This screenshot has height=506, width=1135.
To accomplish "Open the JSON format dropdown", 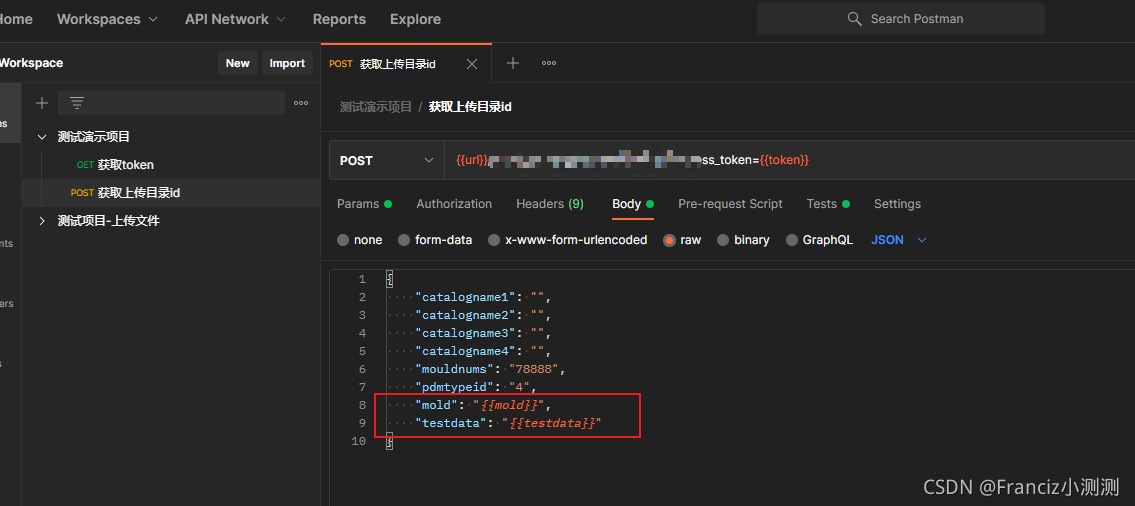I will [898, 240].
